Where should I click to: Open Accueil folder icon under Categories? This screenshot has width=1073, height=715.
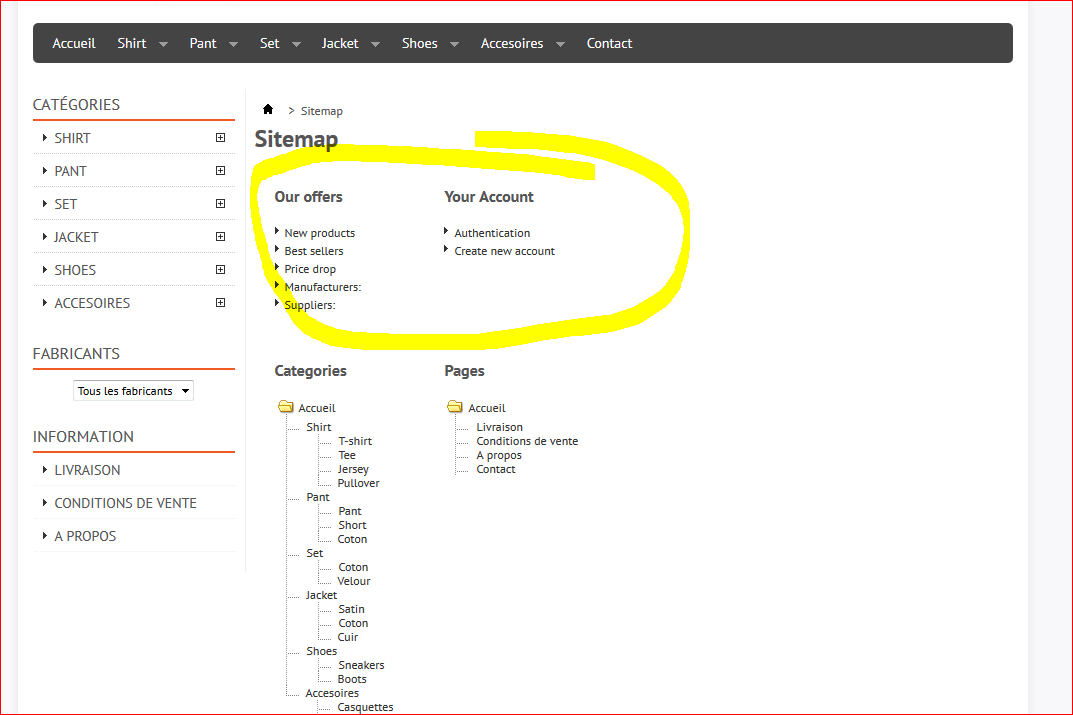[x=285, y=407]
